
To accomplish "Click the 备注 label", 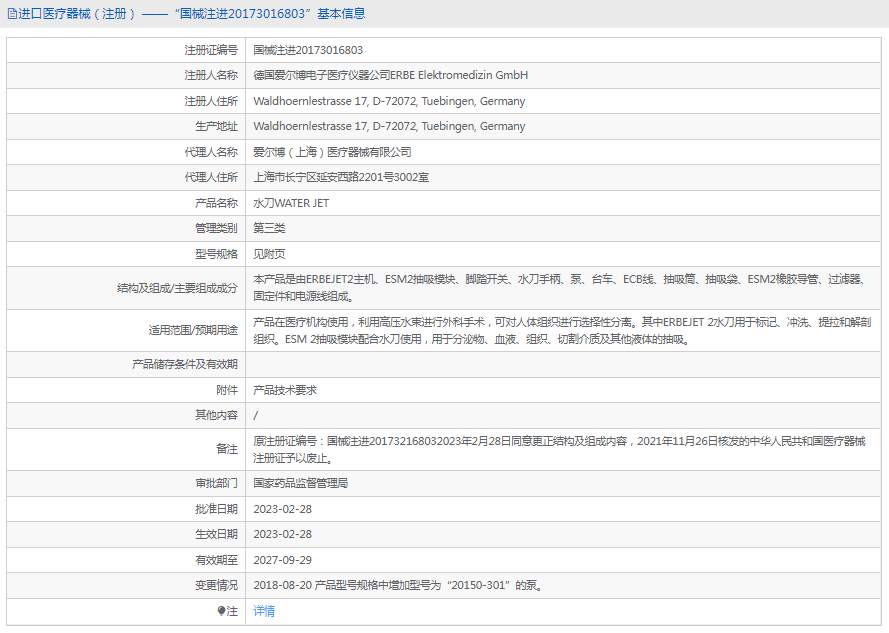I will tap(227, 449).
